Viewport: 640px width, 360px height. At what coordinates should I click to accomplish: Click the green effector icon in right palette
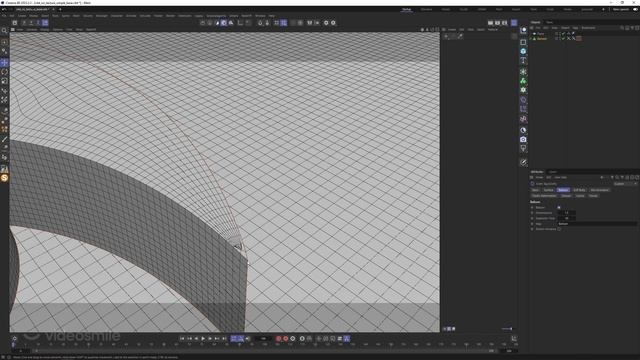coord(523,81)
